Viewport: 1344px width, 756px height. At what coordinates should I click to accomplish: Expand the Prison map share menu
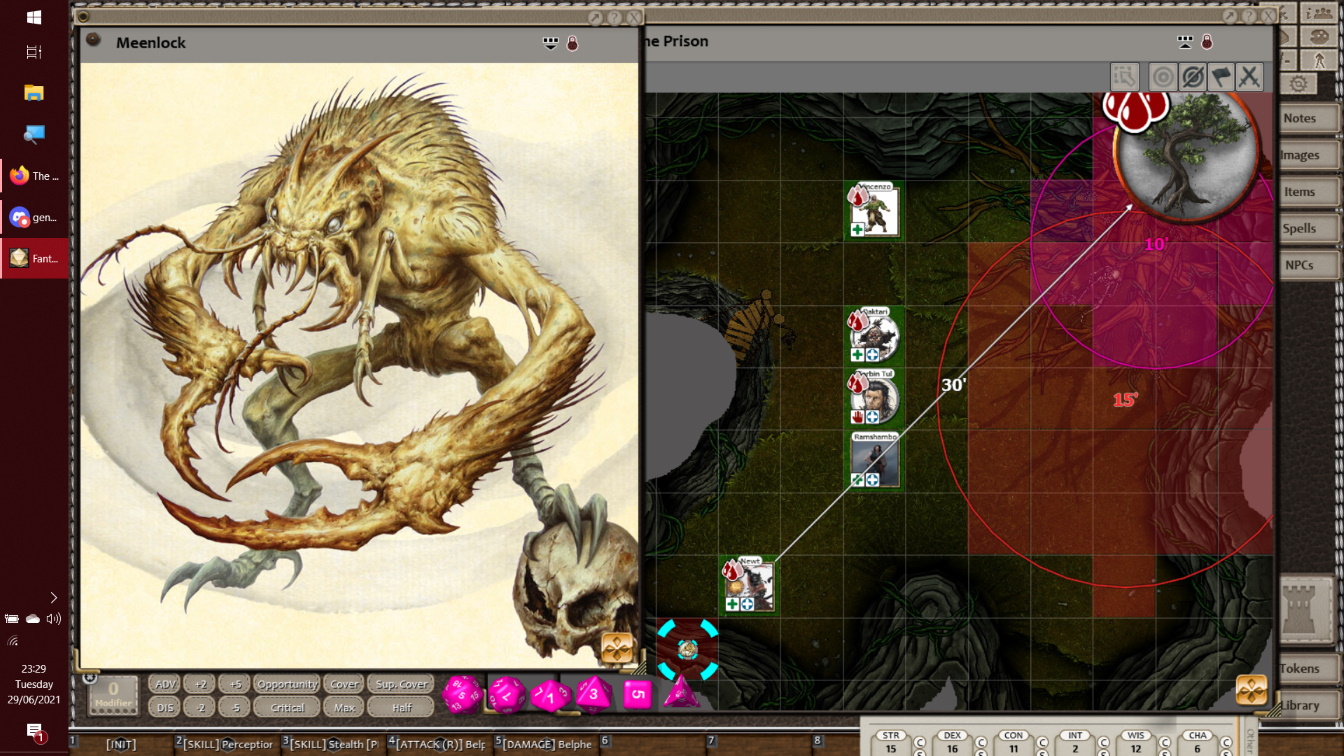click(x=1185, y=42)
